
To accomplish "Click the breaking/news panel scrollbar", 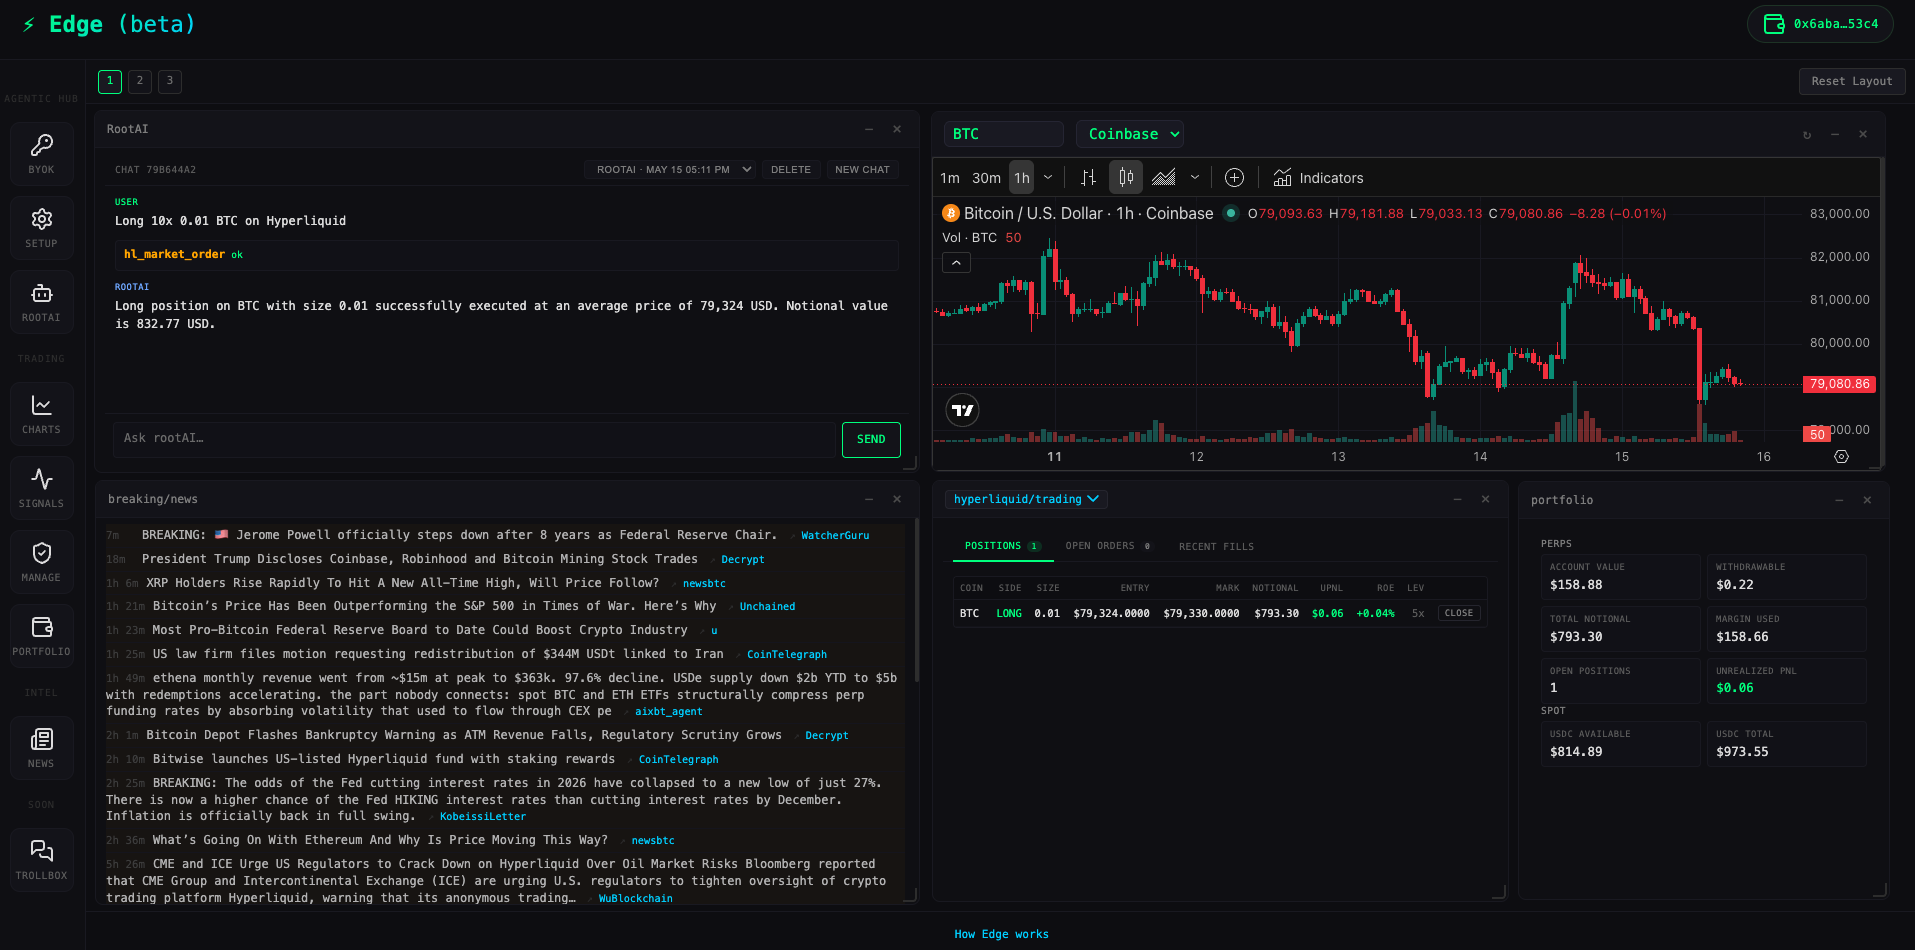I will [916, 600].
